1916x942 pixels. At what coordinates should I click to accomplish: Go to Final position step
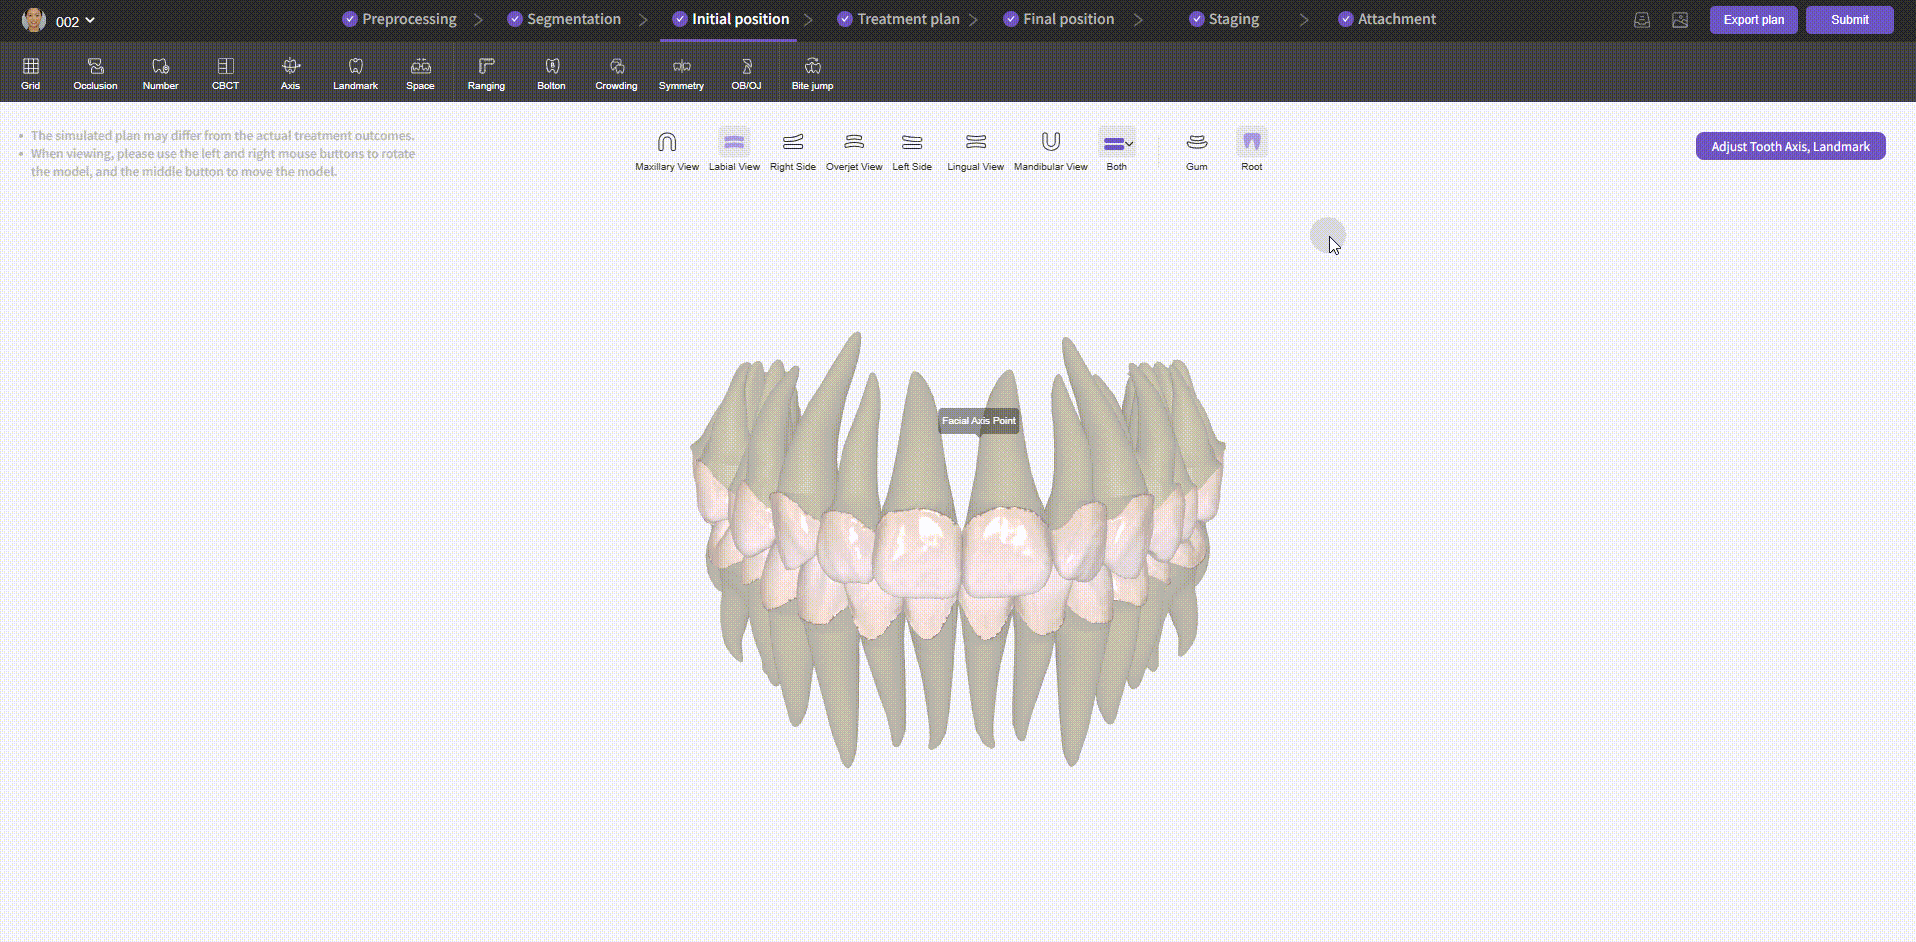[x=1058, y=19]
